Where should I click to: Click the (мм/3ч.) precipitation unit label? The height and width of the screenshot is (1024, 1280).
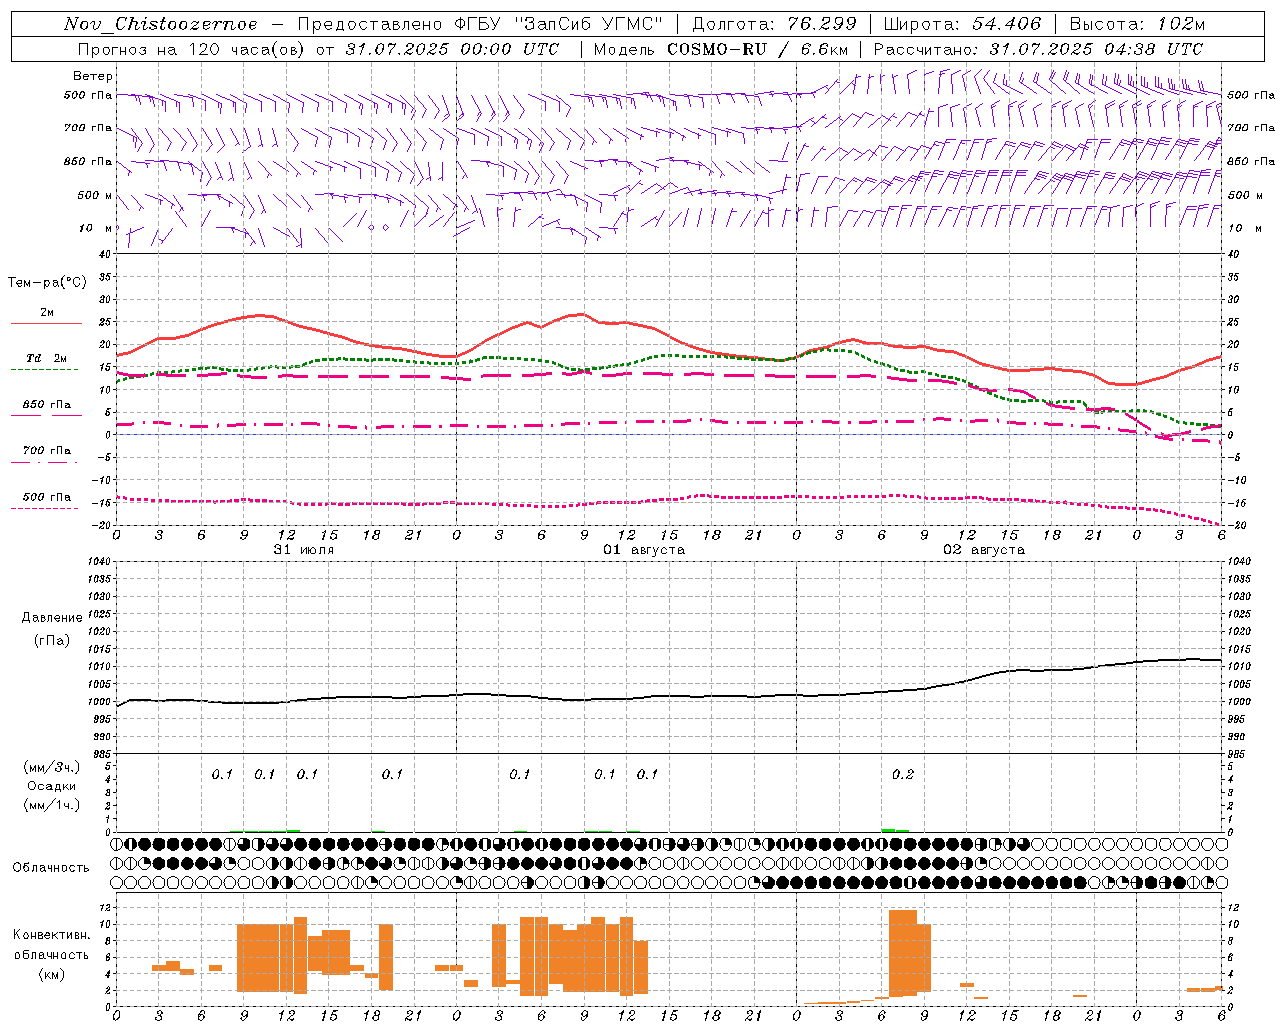pos(52,768)
